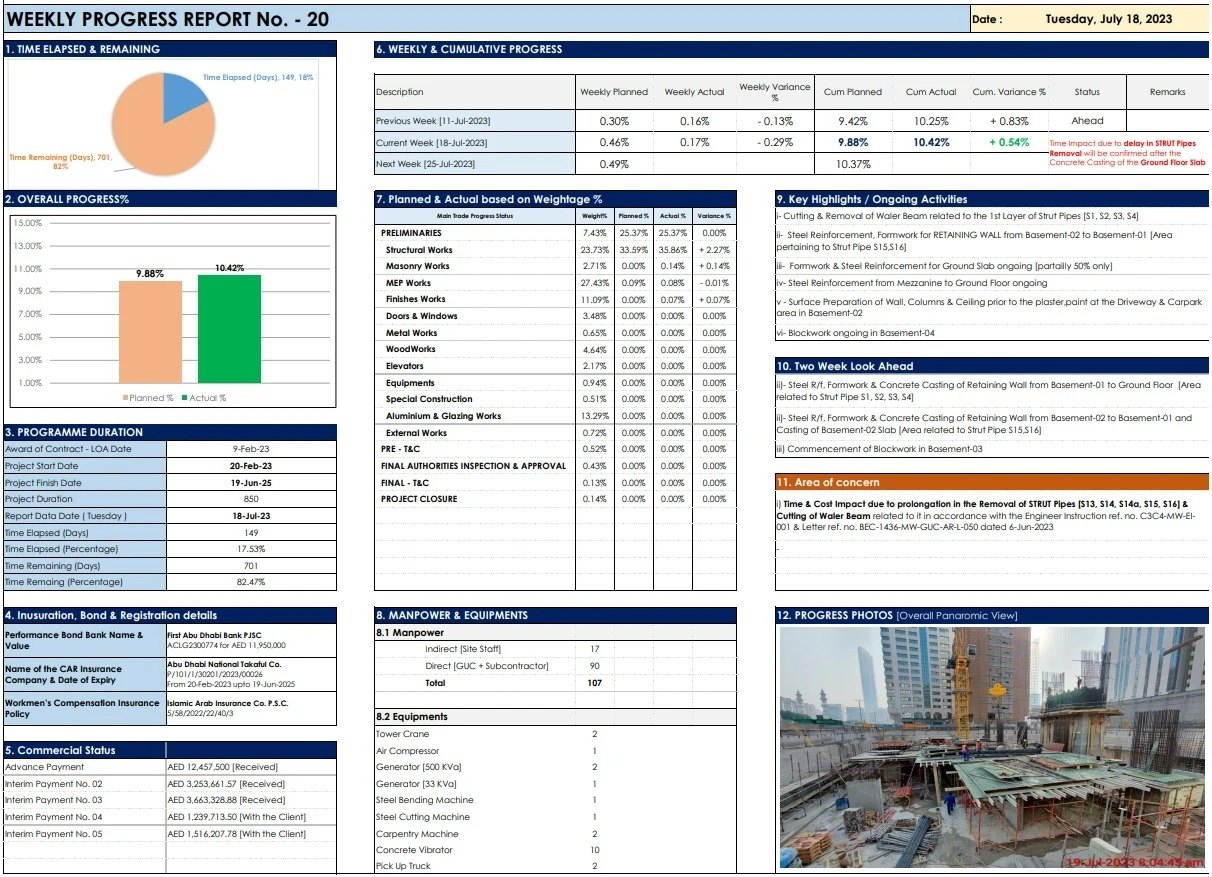Select the Project Finish Date value 19-Jun-25
The image size is (1212, 877).
click(251, 483)
